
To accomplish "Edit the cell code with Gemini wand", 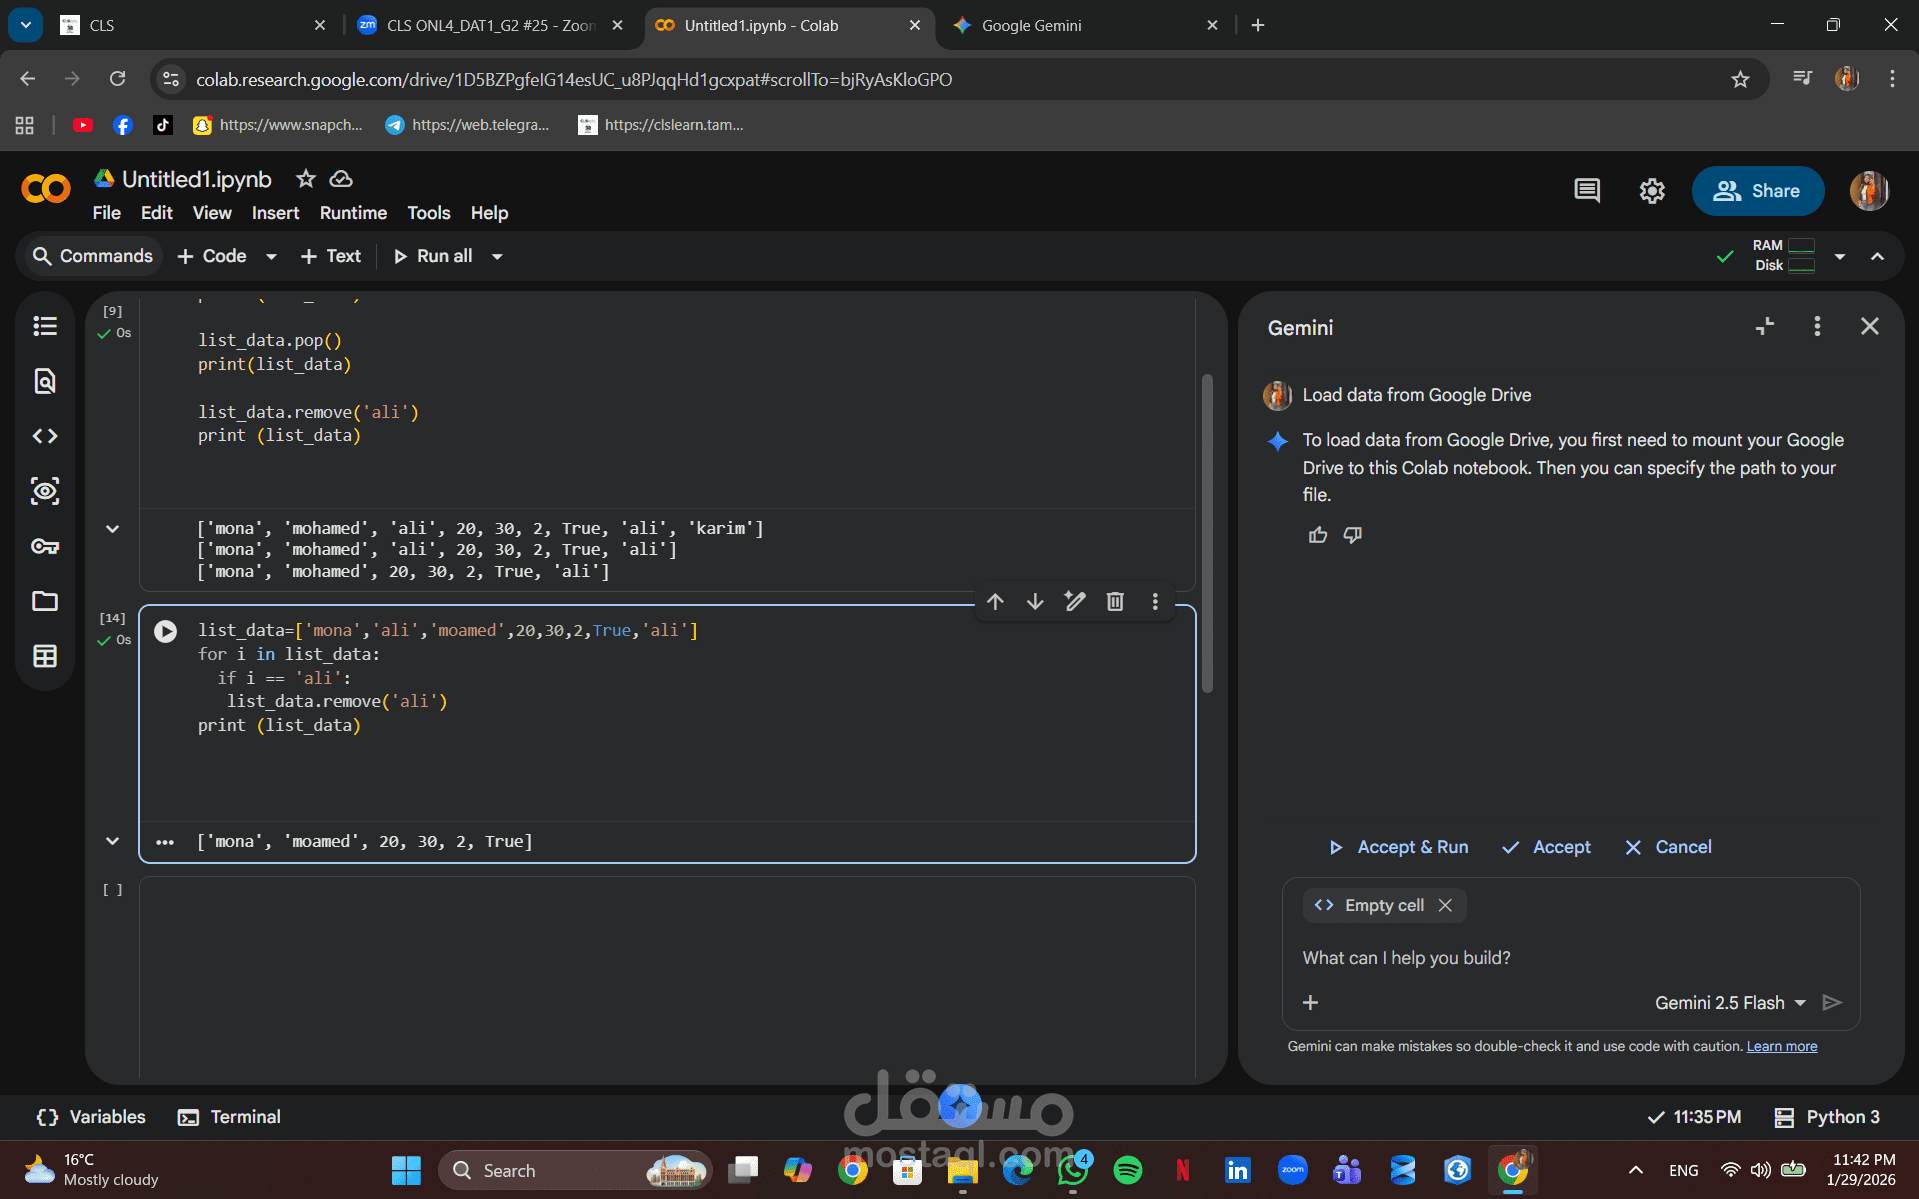I will (1075, 601).
